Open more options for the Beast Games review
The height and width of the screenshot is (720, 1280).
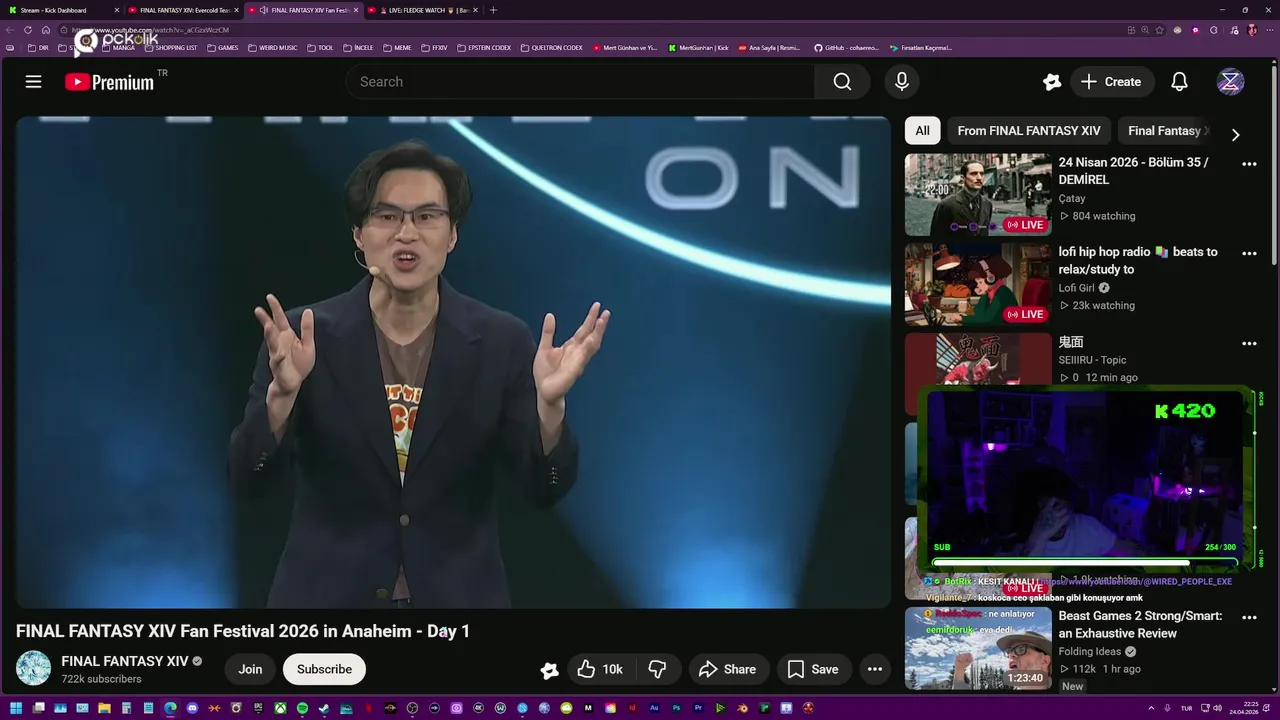coord(1249,618)
